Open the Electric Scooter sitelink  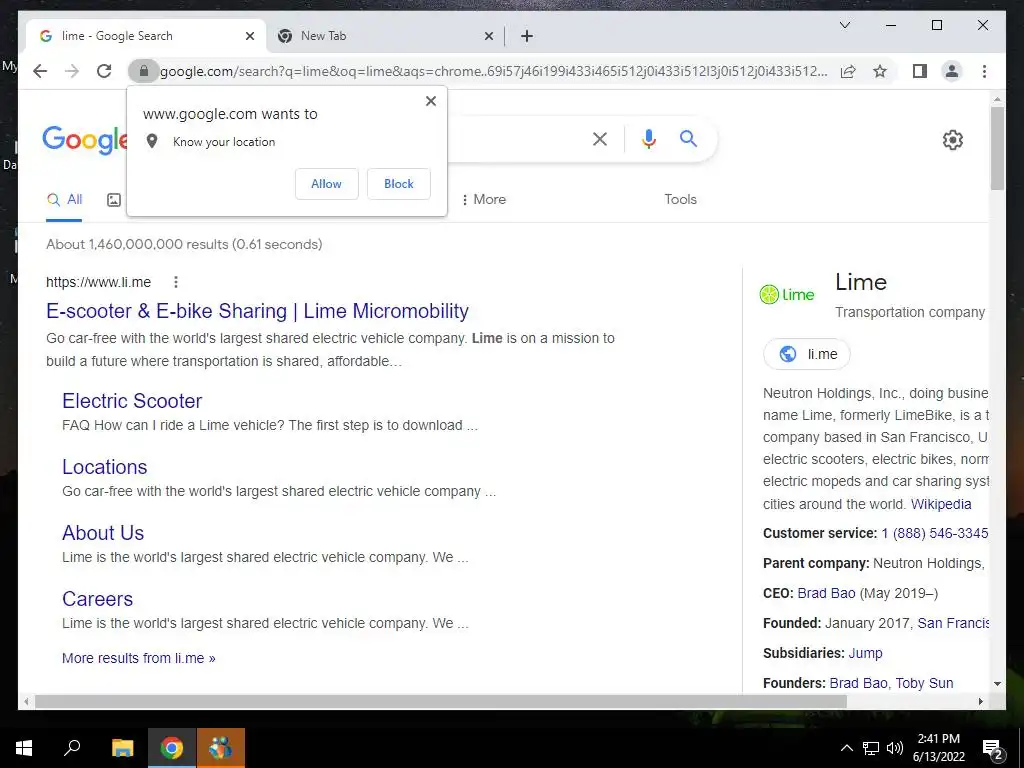click(x=132, y=400)
